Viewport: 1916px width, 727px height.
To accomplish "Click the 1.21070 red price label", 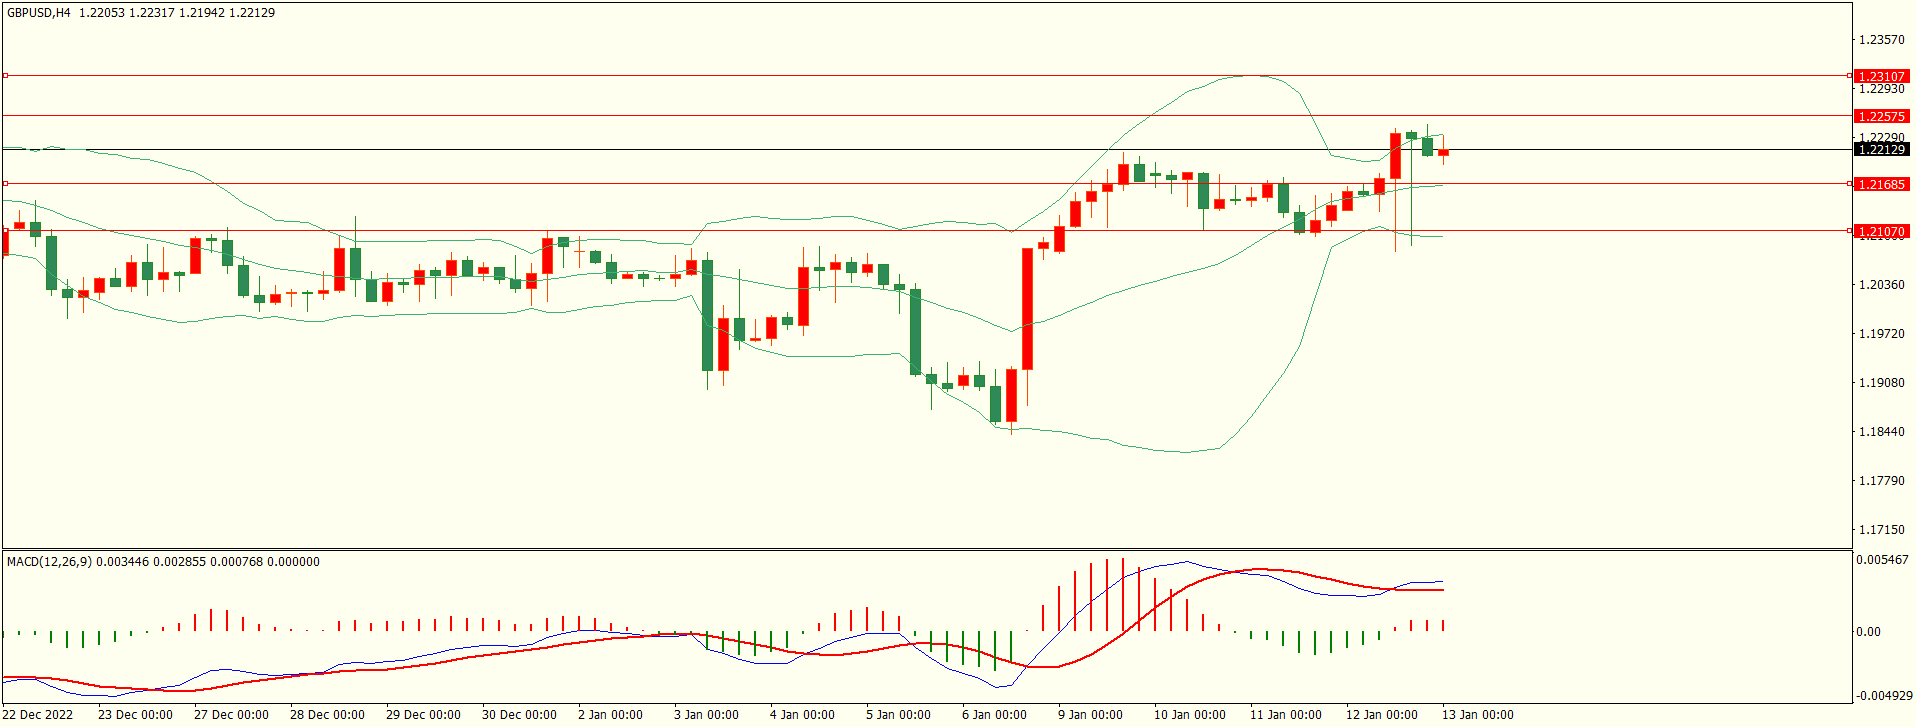I will click(x=1880, y=231).
